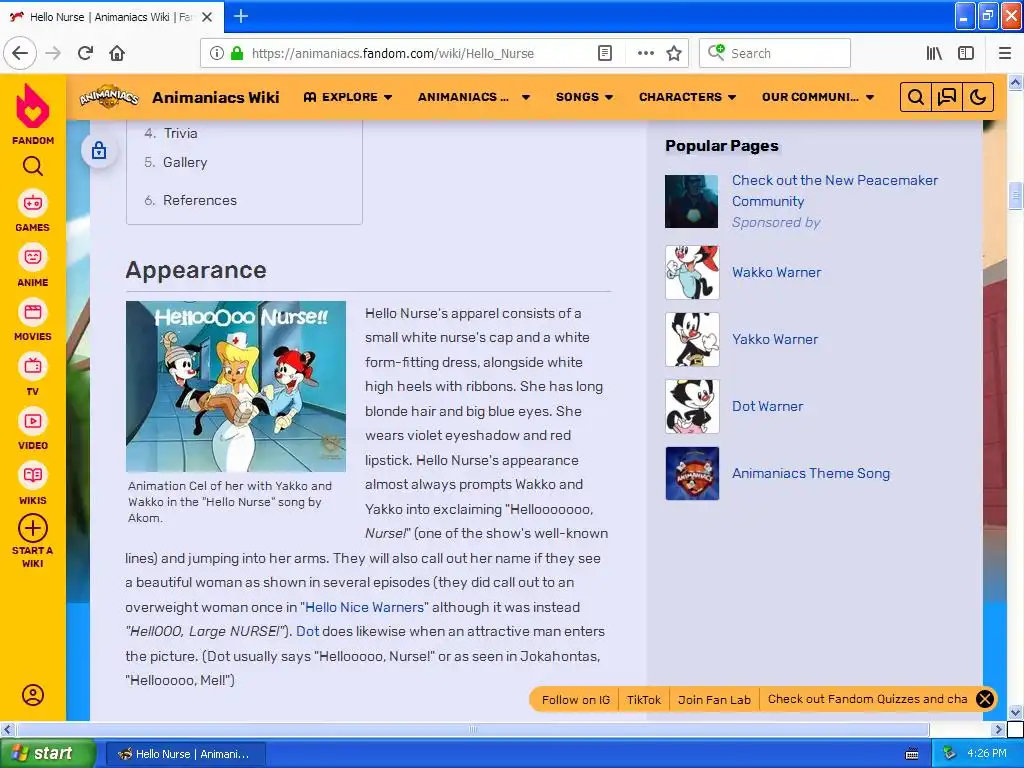
Task: Click the address bar URL
Action: 392,54
